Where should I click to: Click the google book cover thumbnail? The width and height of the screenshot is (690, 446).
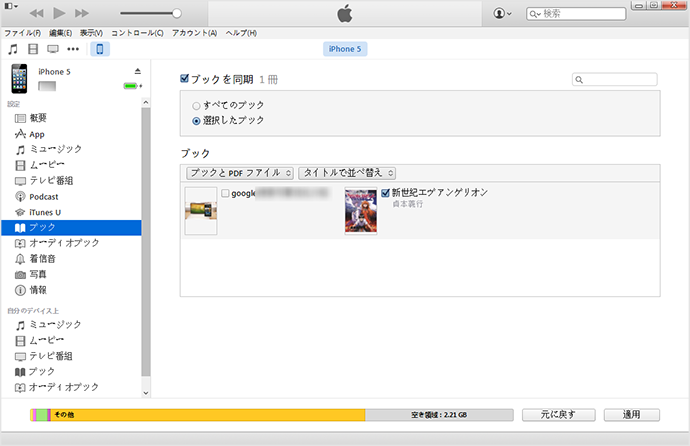201,211
